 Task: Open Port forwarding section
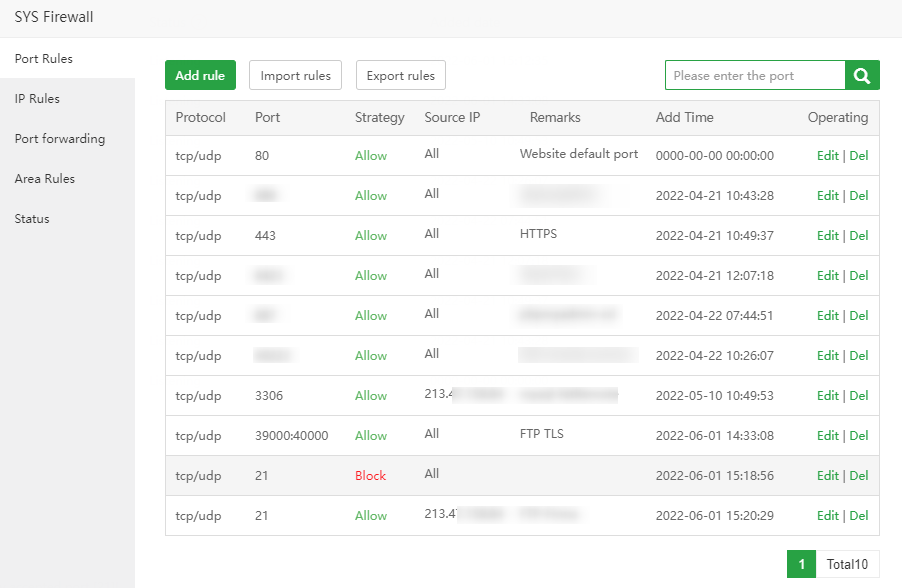coord(60,139)
